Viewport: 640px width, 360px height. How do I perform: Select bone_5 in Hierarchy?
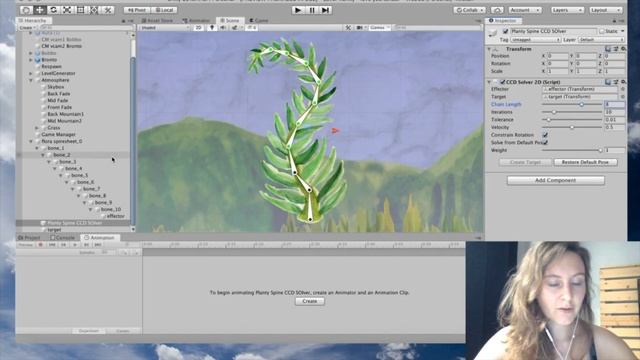point(79,175)
